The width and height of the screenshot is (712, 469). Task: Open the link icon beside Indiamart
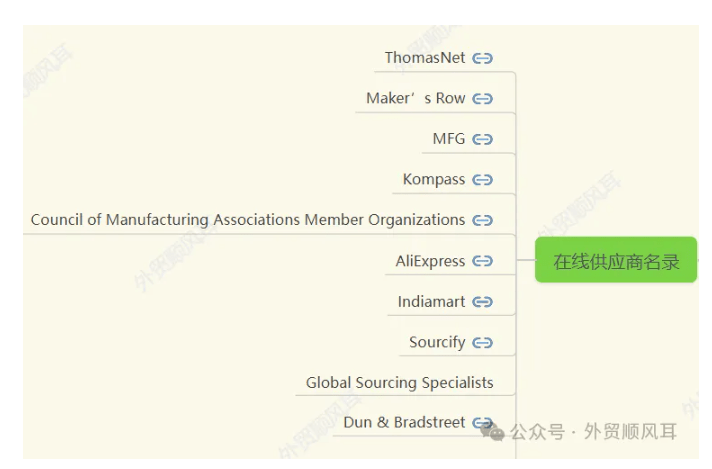point(482,302)
